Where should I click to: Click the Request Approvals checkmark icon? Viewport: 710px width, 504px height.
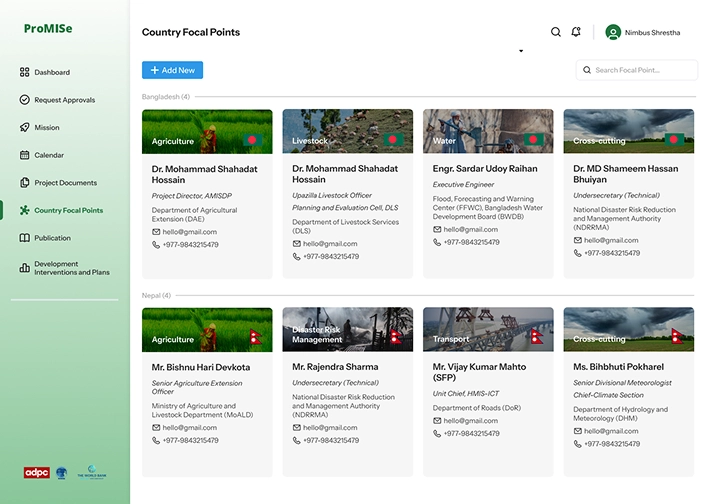tap(24, 100)
